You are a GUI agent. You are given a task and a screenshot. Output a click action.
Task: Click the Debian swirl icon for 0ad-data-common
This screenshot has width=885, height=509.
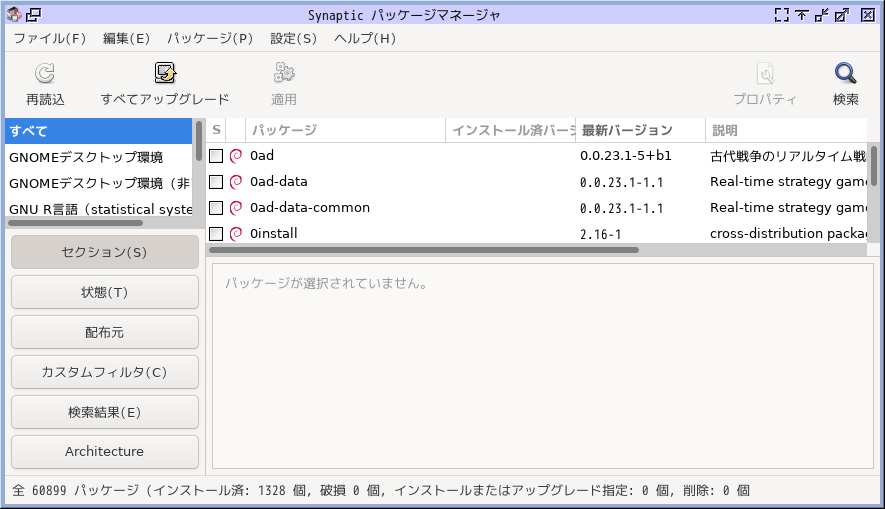(x=236, y=208)
